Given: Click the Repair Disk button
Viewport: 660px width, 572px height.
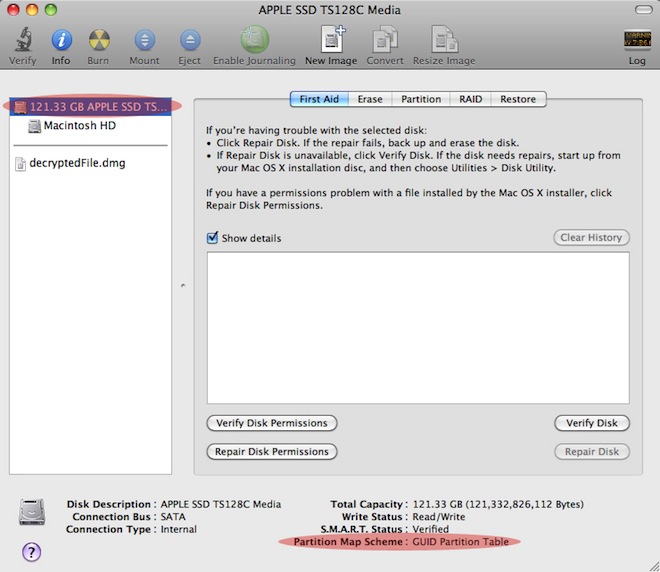Looking at the screenshot, I should click(592, 452).
